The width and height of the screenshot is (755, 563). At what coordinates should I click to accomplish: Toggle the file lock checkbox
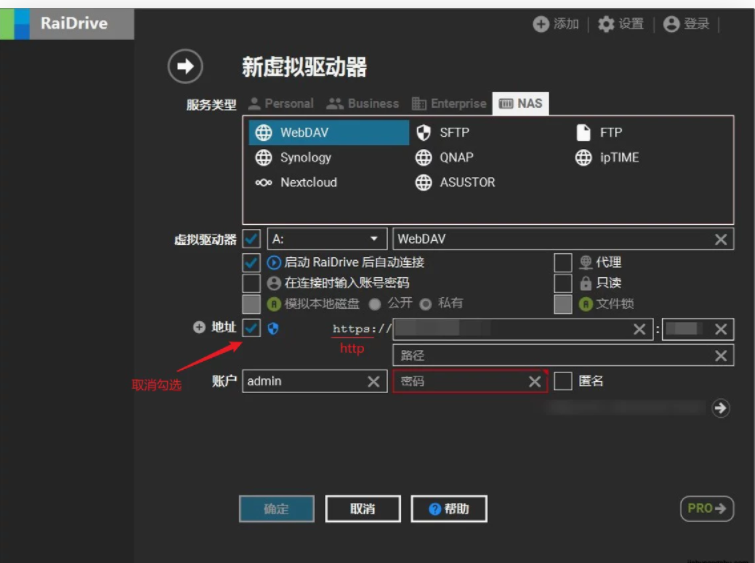[x=563, y=304]
